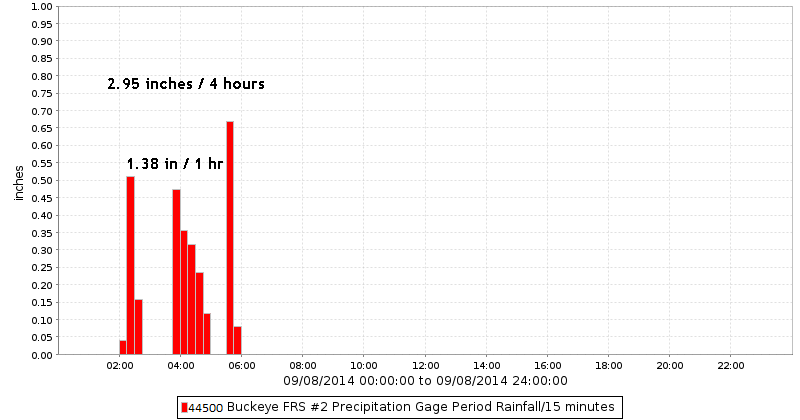Click the 0.15 y-axis tick label
This screenshot has width=800, height=420.
coord(42,303)
